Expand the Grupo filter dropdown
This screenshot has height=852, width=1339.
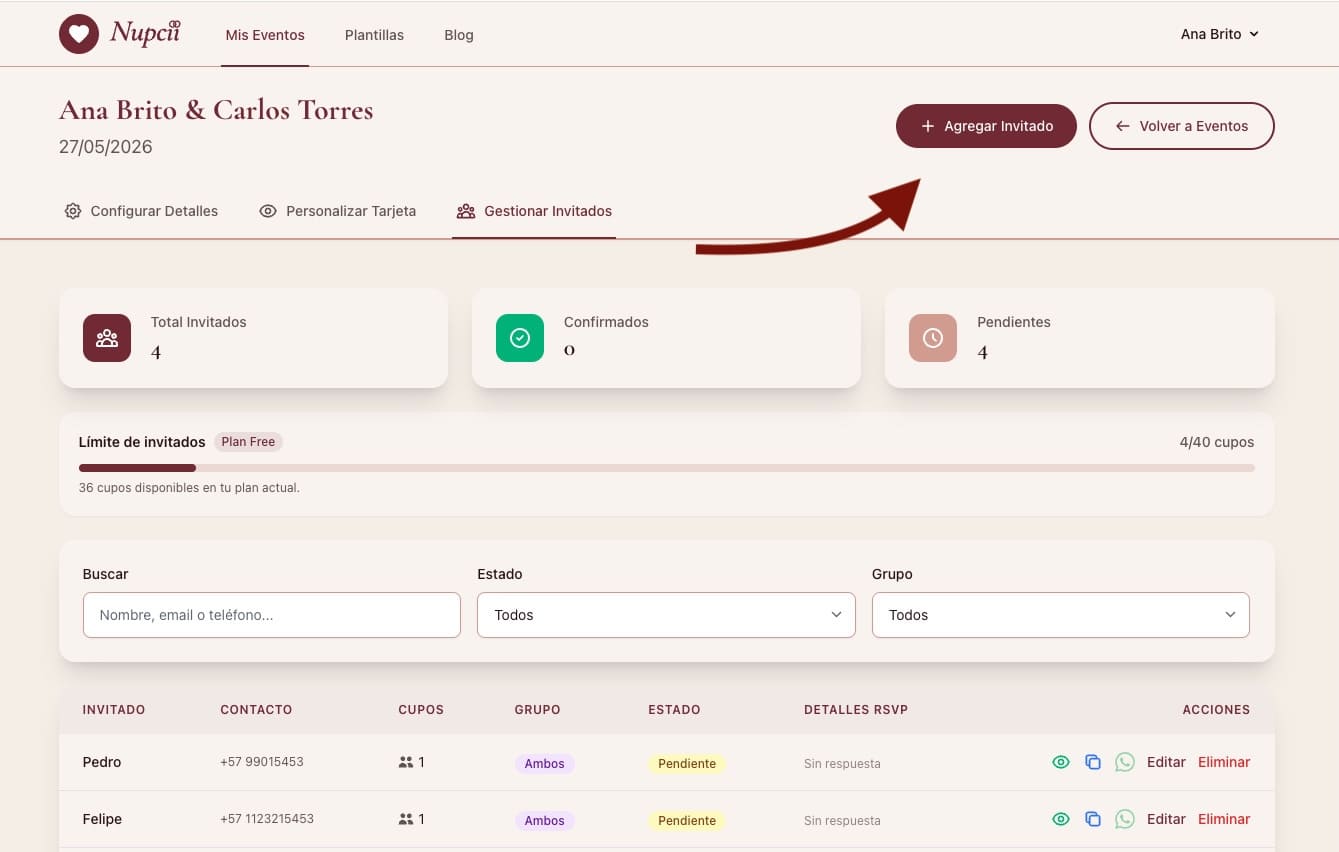(1060, 615)
